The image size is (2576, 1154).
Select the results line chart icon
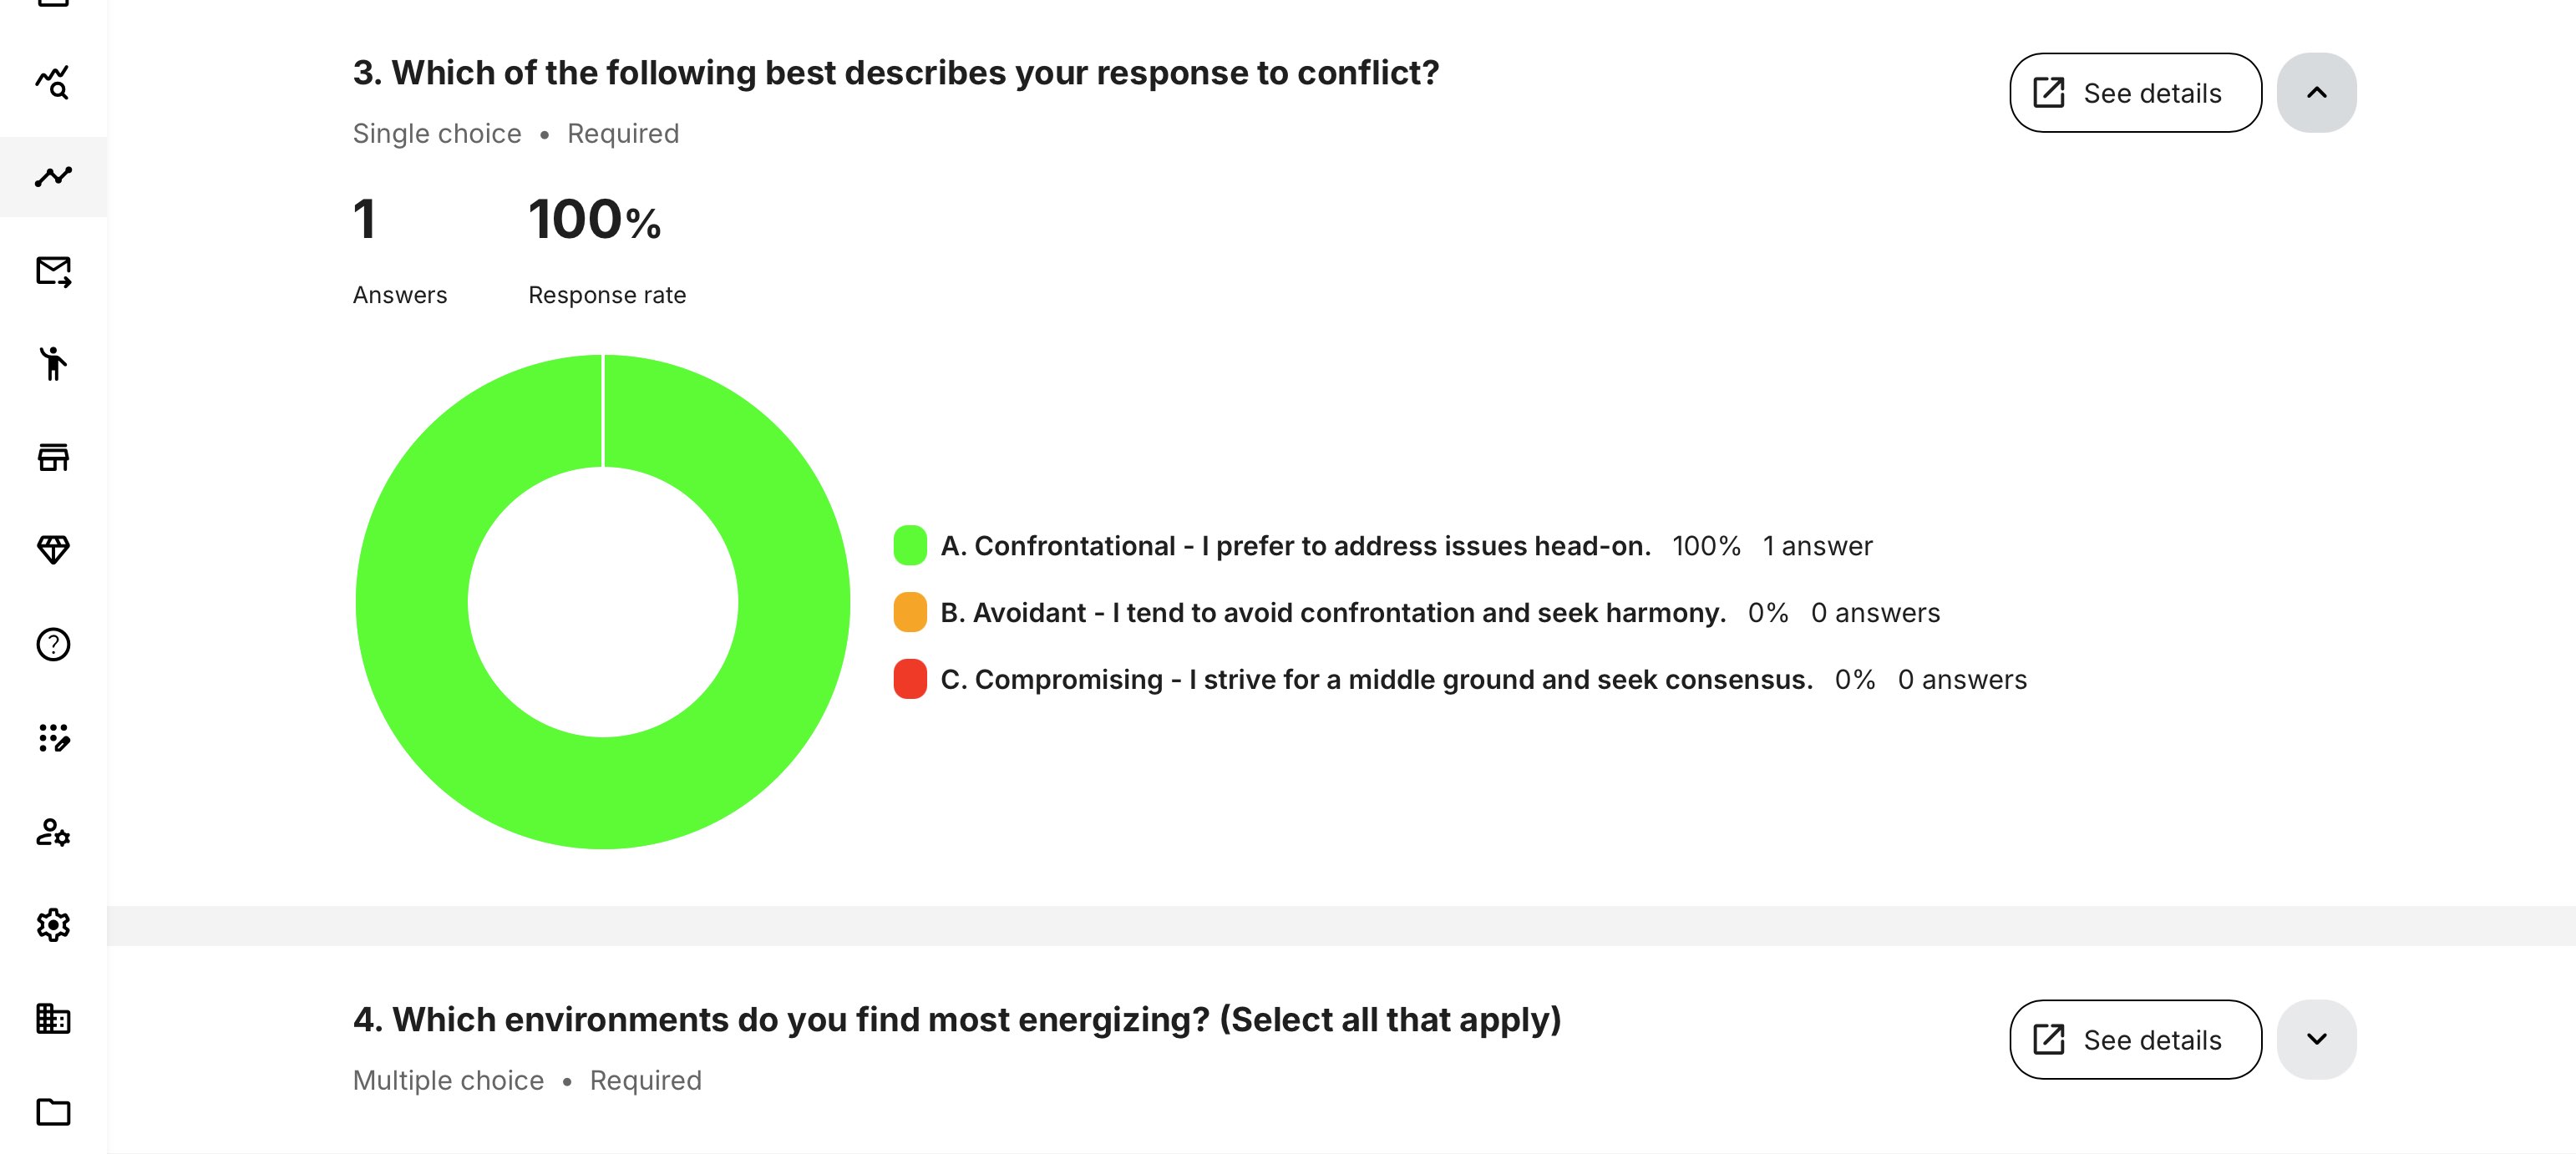tap(54, 177)
